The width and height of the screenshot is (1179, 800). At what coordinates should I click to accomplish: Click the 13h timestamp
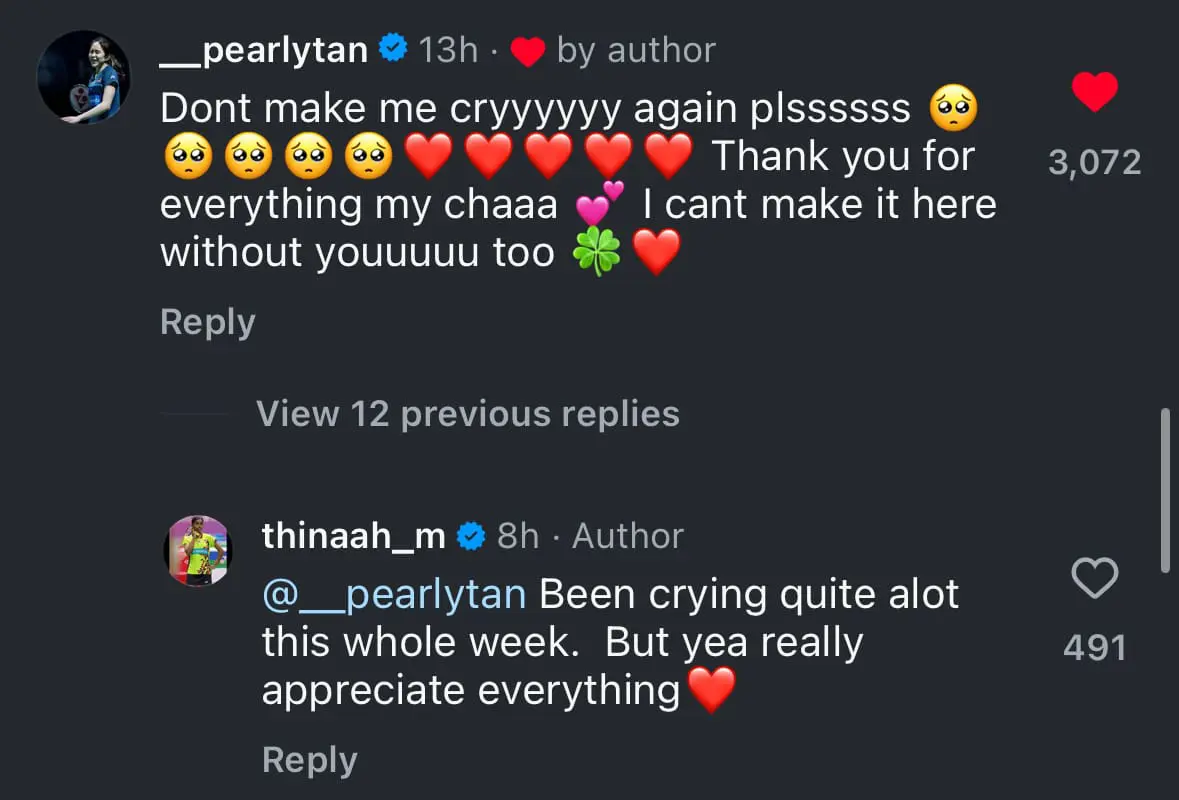pos(448,49)
